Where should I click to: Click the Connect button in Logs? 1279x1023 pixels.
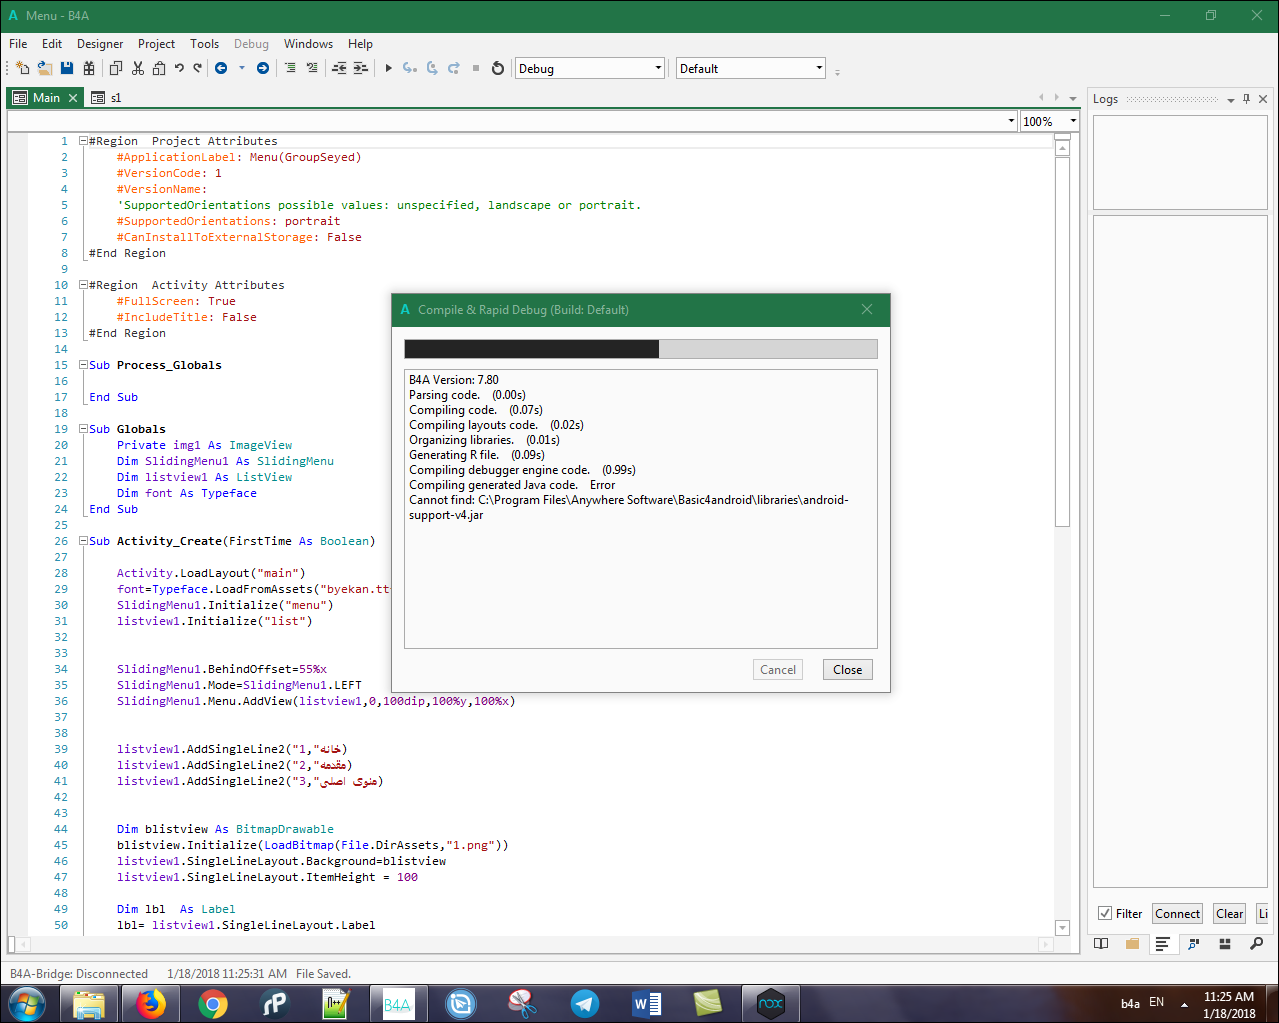pyautogui.click(x=1177, y=913)
